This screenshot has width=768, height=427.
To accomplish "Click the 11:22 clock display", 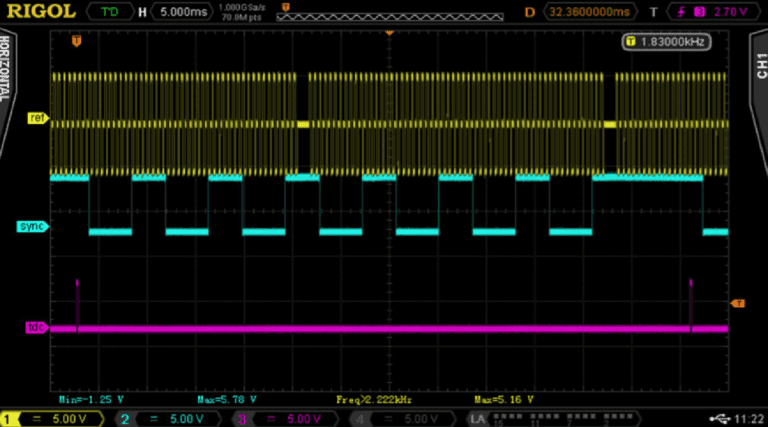I will point(749,419).
